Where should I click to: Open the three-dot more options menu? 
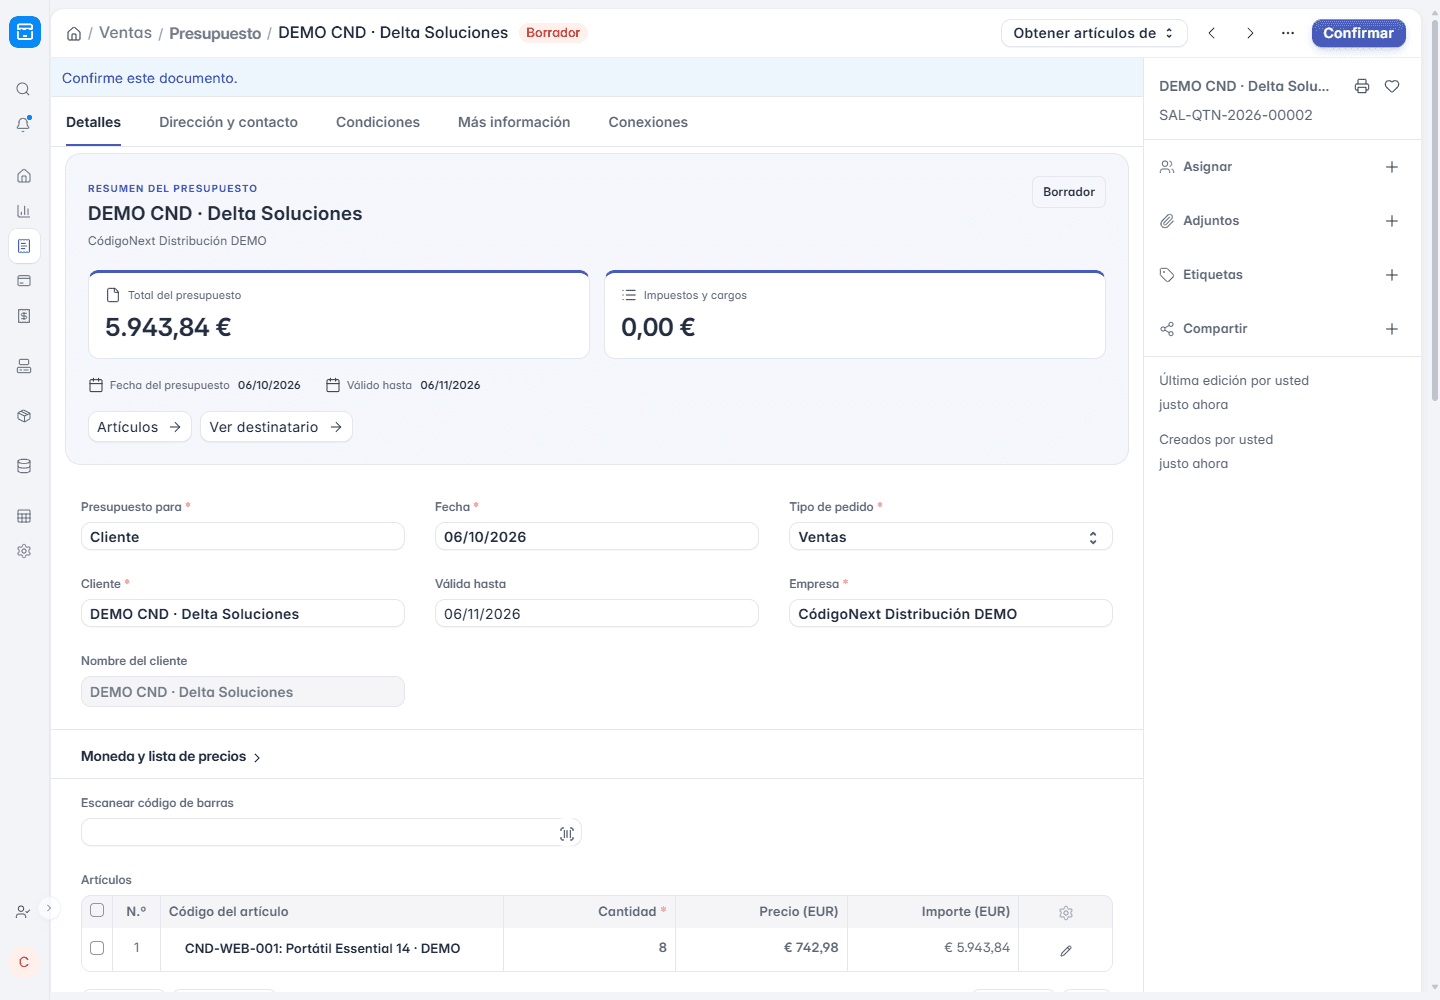tap(1288, 33)
